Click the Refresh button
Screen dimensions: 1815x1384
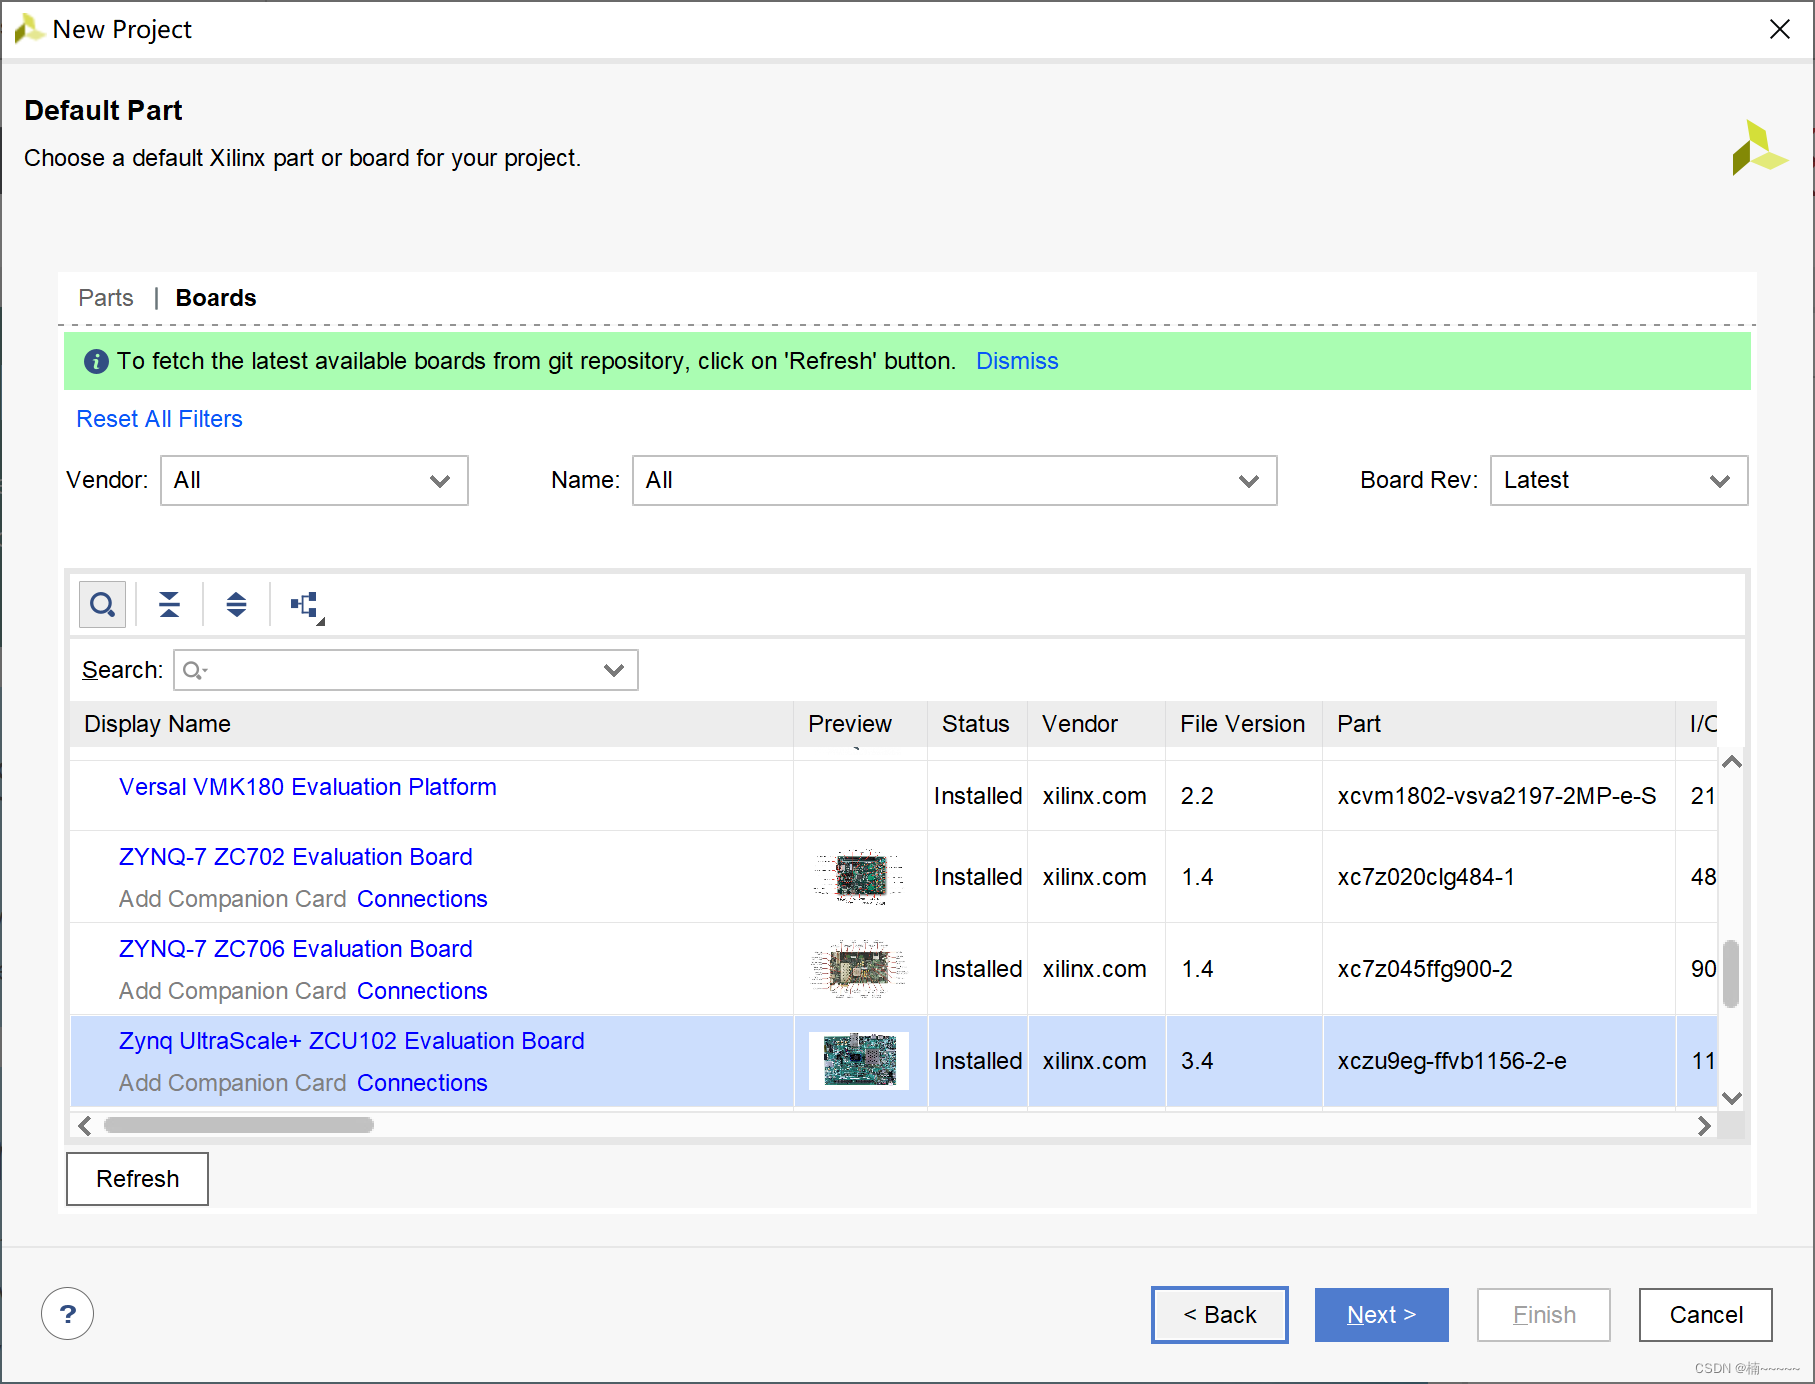coord(138,1179)
